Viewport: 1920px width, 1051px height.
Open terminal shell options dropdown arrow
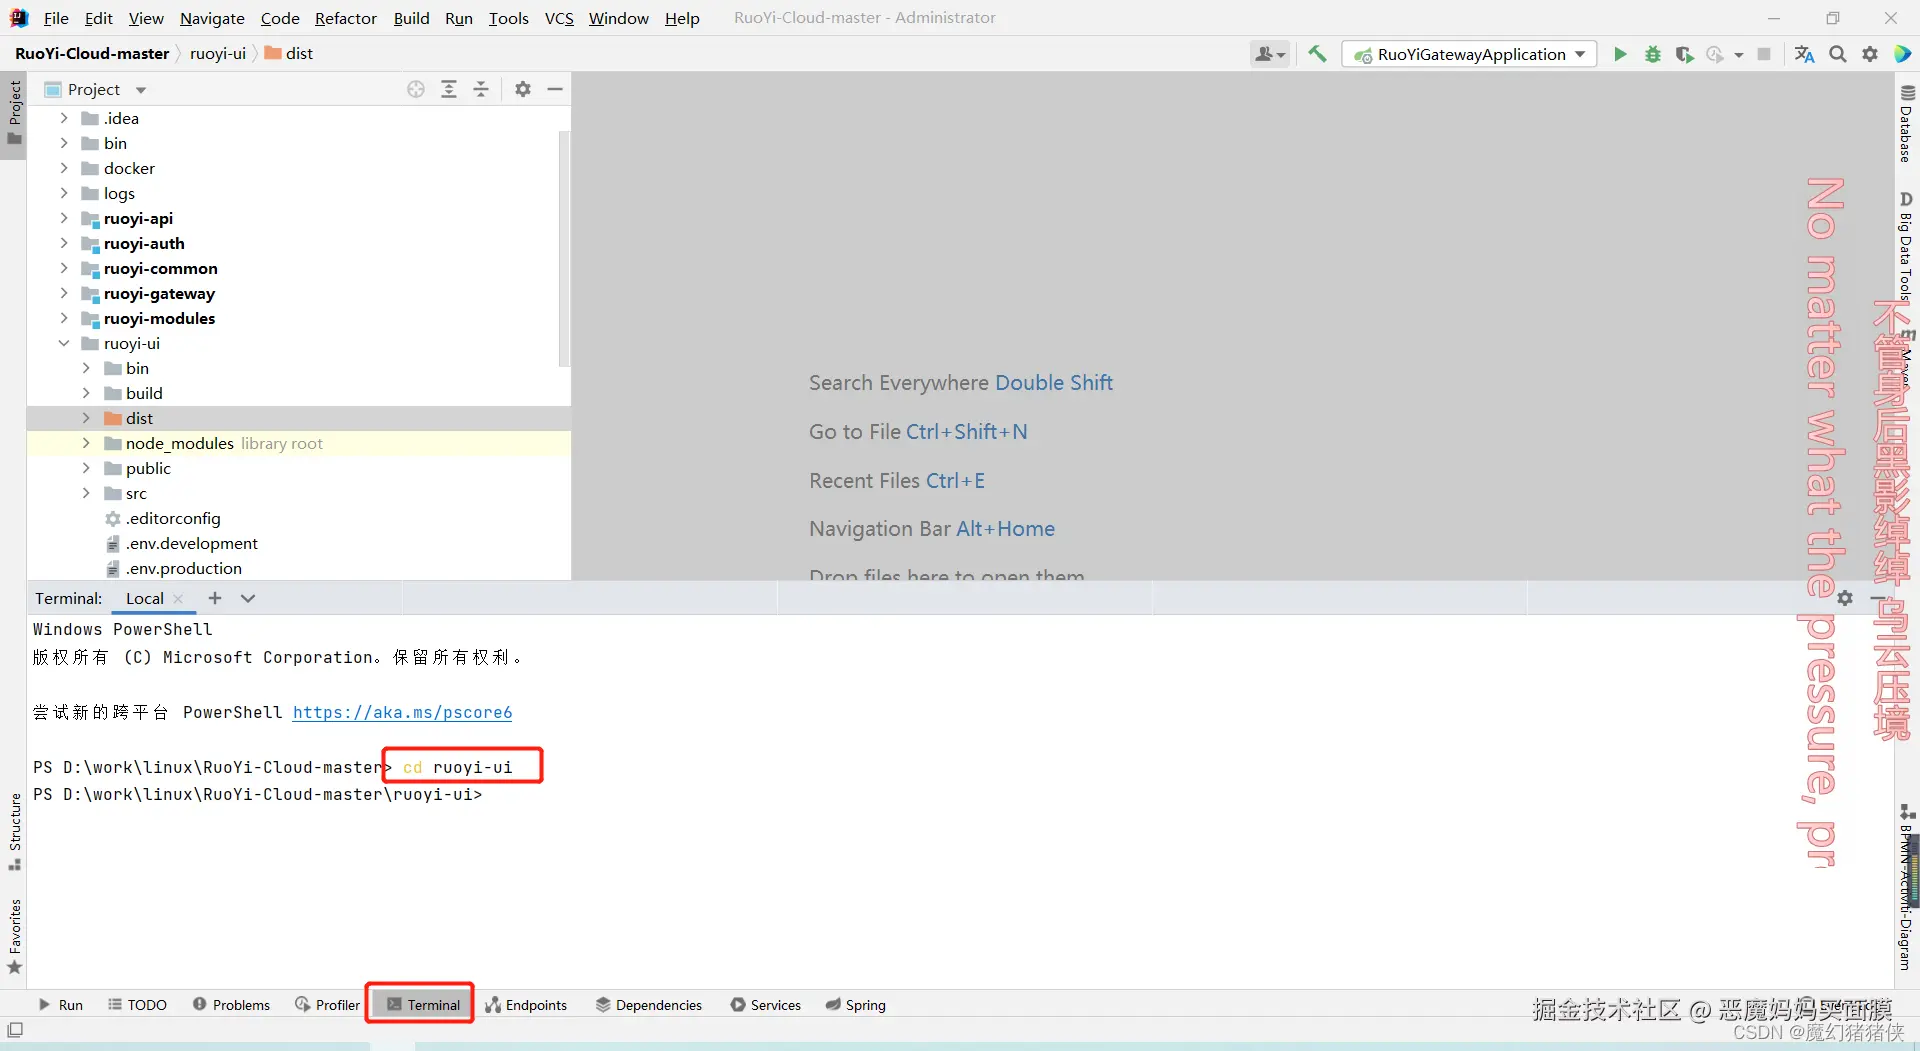(x=248, y=598)
